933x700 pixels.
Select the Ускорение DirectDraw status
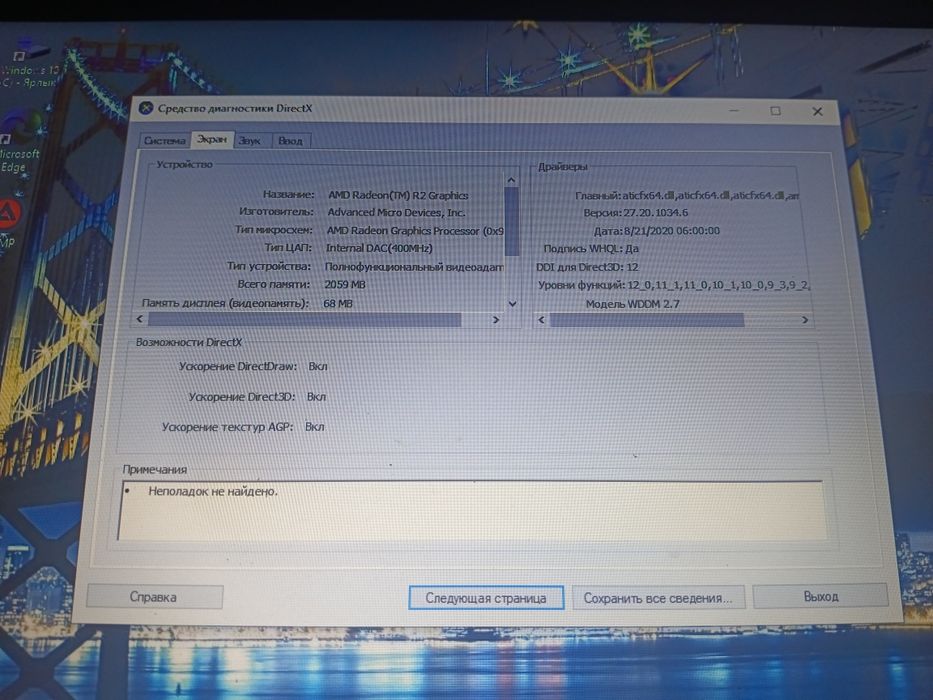pyautogui.click(x=318, y=366)
